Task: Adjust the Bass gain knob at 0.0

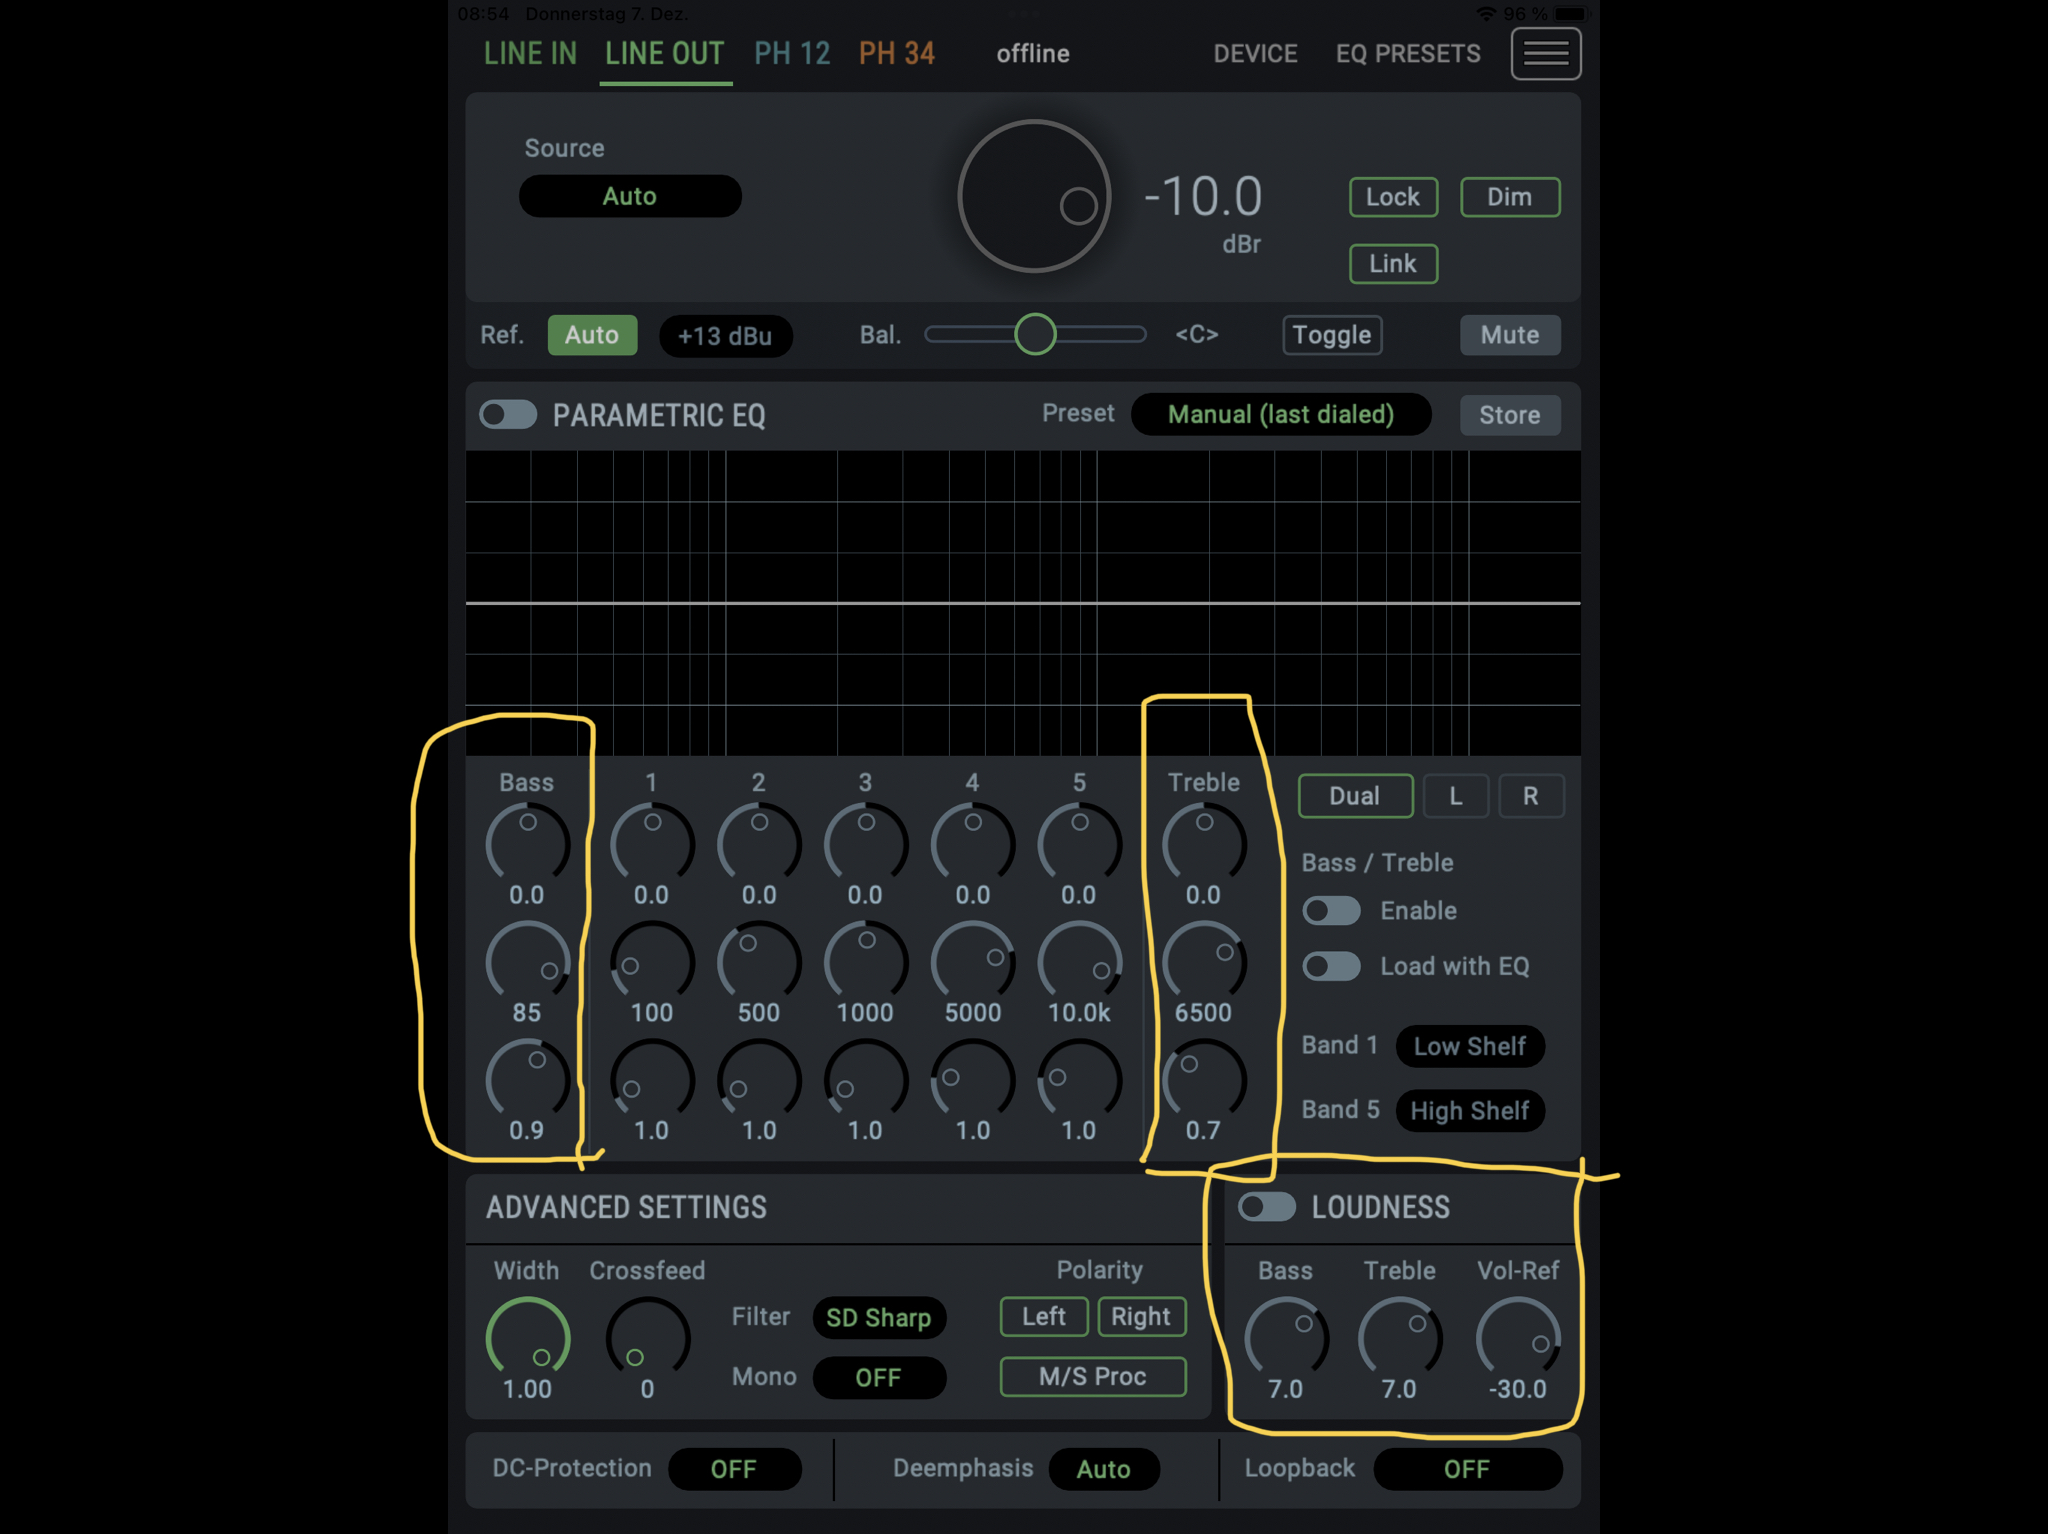Action: (527, 843)
